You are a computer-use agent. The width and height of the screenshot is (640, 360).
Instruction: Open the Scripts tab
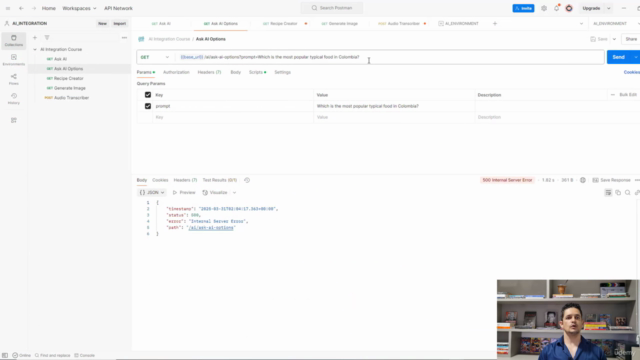click(257, 72)
